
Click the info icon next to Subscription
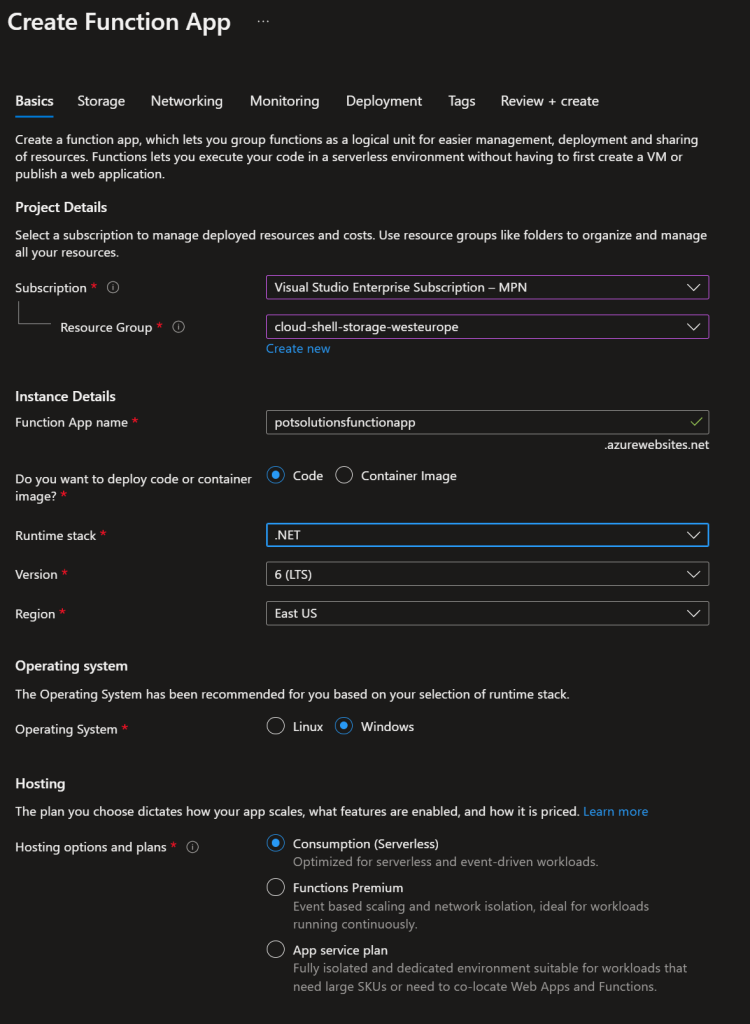pyautogui.click(x=113, y=288)
